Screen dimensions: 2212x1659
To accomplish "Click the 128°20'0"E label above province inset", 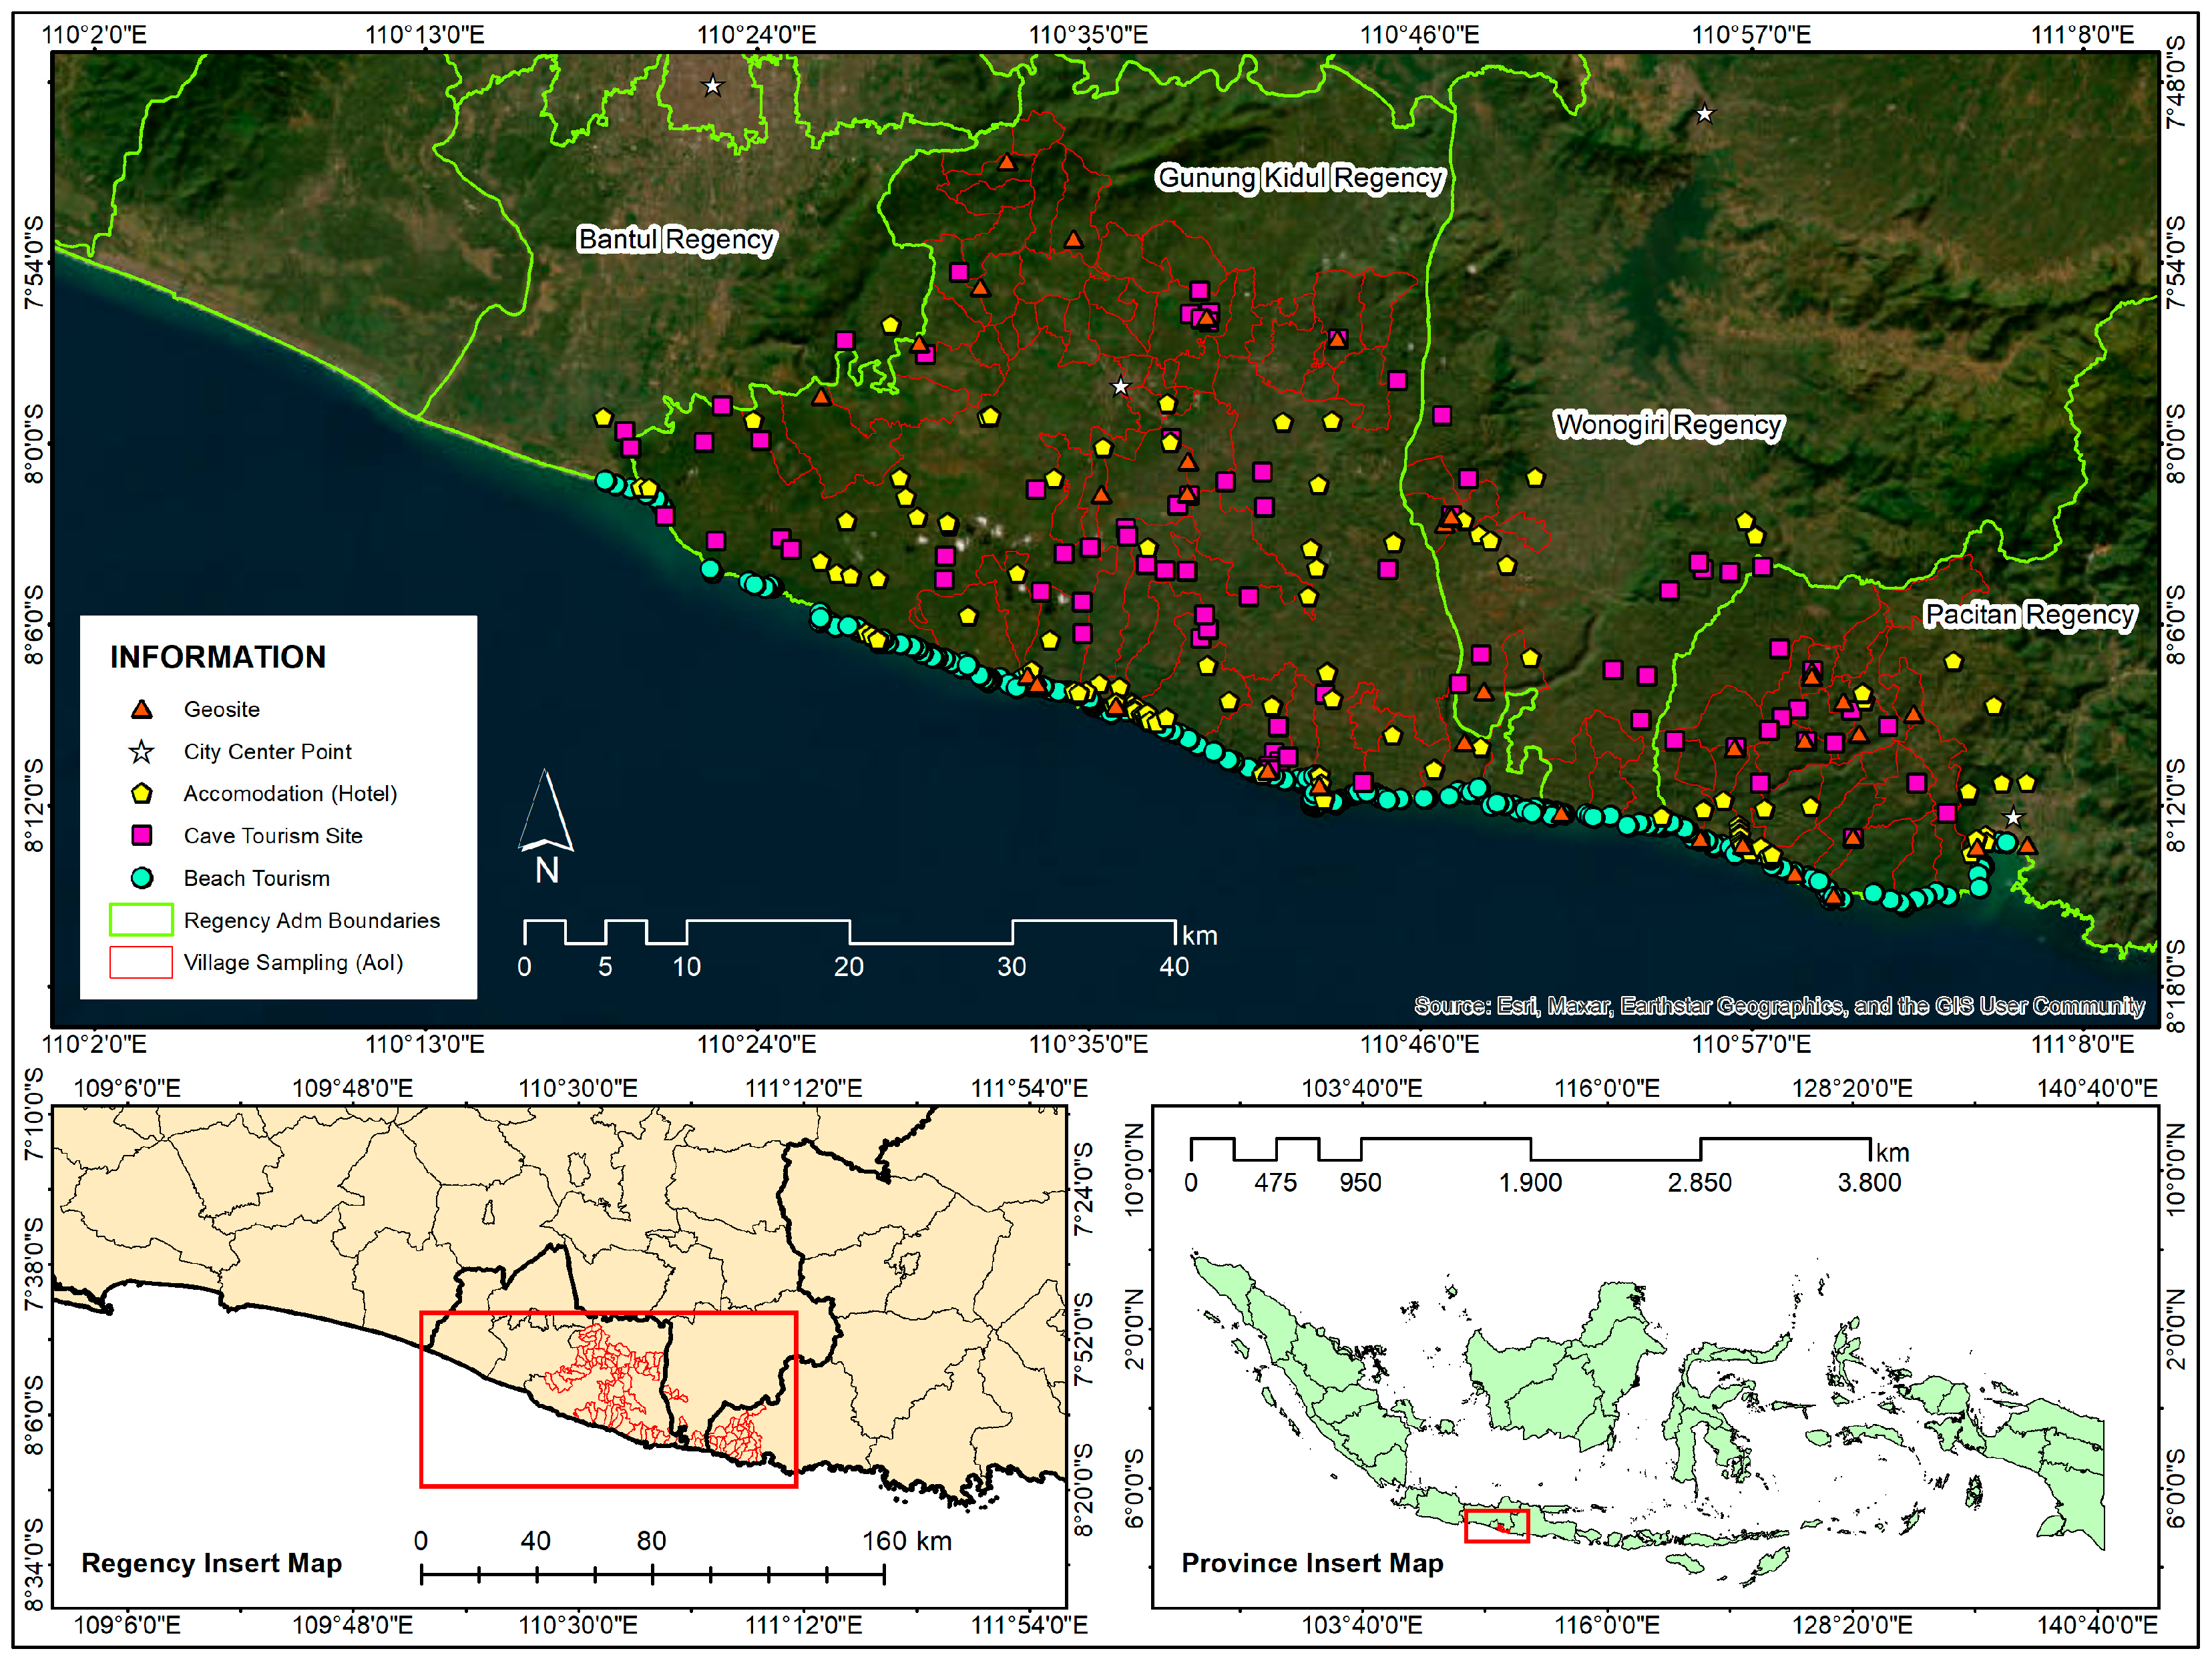I will tap(1851, 1088).
